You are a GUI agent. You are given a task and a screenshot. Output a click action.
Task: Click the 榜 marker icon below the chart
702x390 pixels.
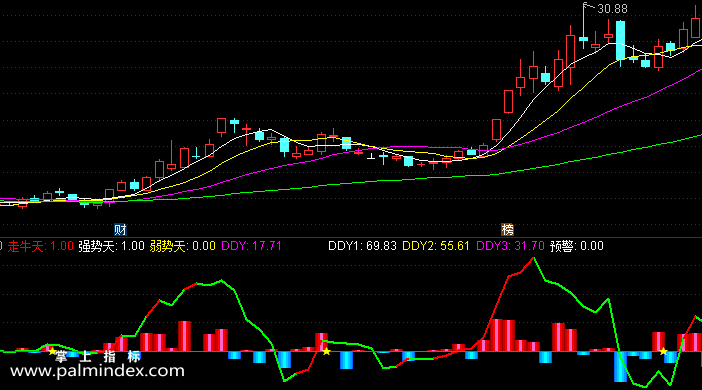(x=507, y=230)
